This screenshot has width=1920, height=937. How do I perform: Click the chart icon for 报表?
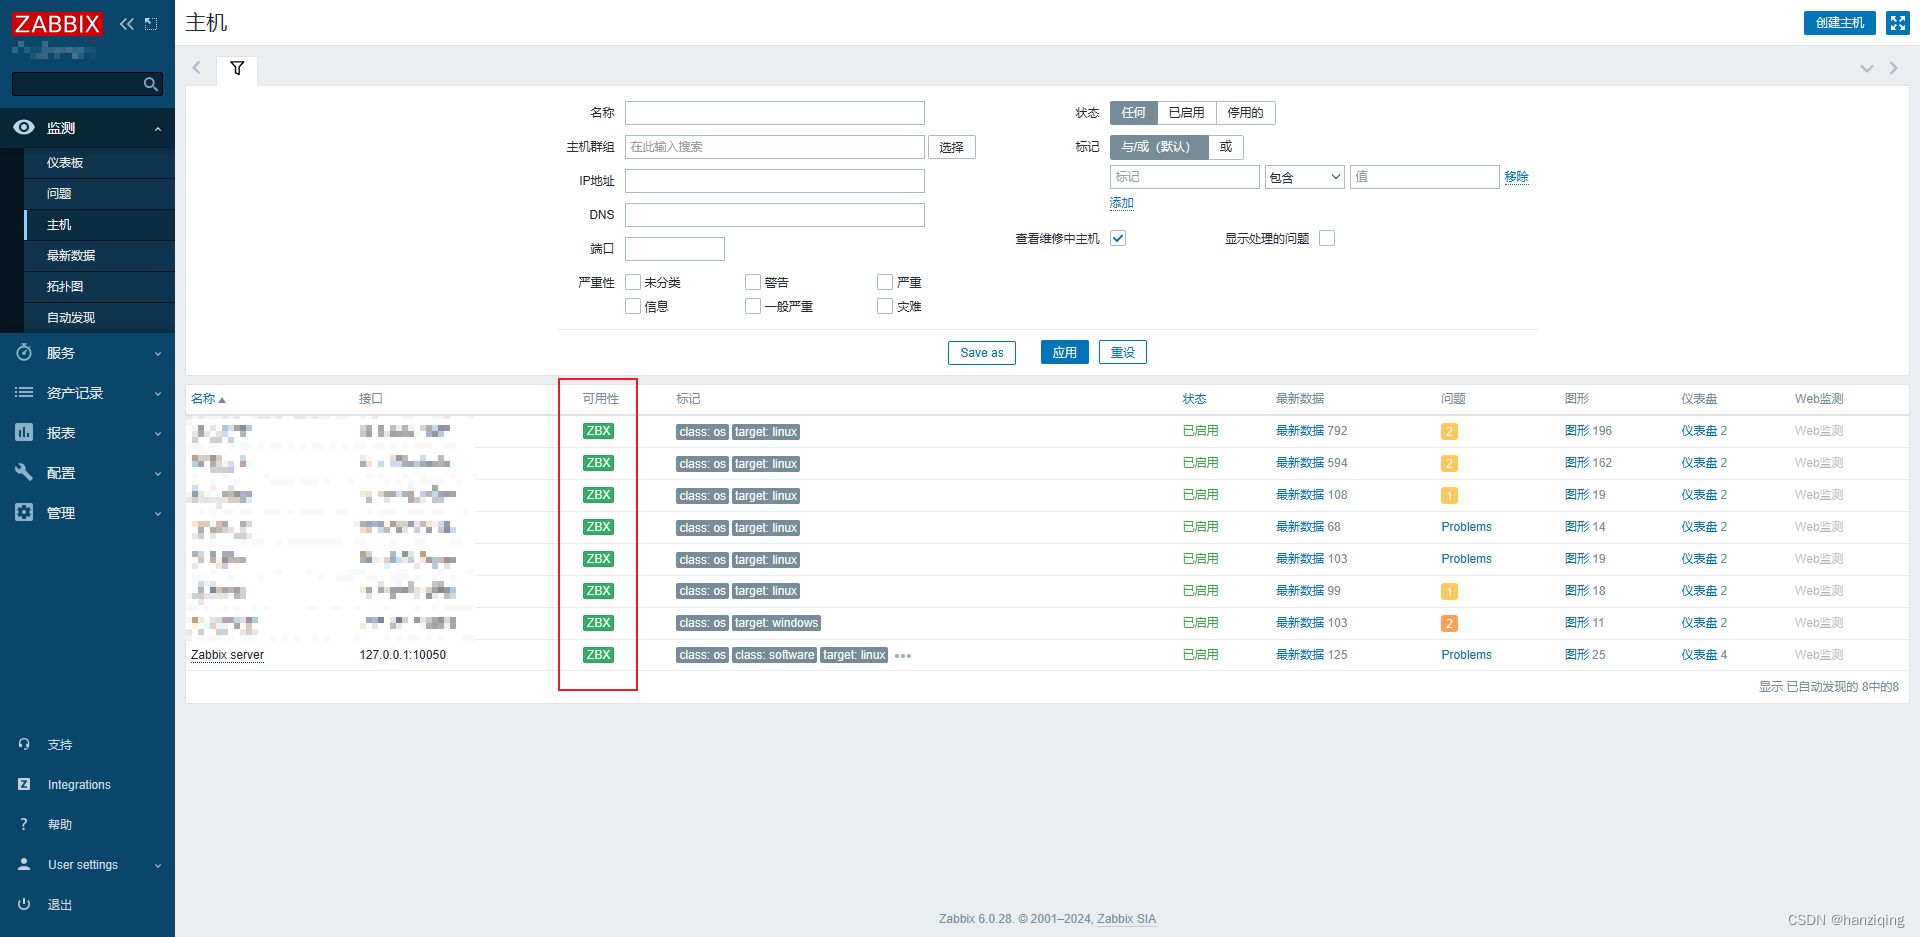click(24, 432)
